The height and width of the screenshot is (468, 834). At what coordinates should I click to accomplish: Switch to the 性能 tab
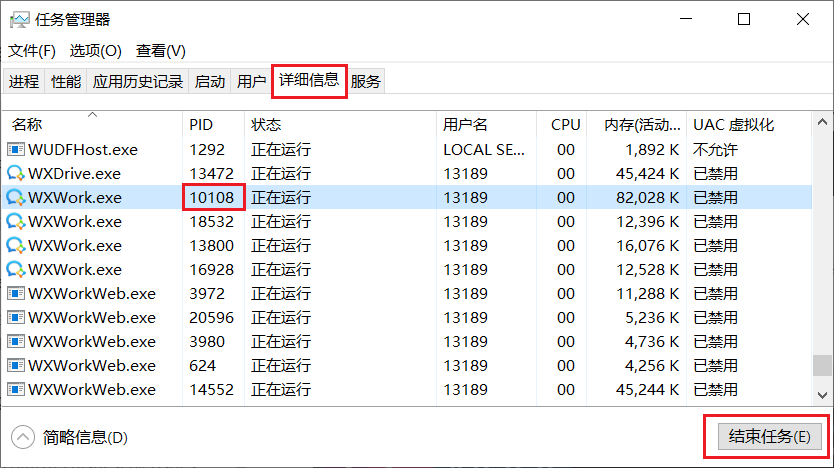pyautogui.click(x=66, y=81)
